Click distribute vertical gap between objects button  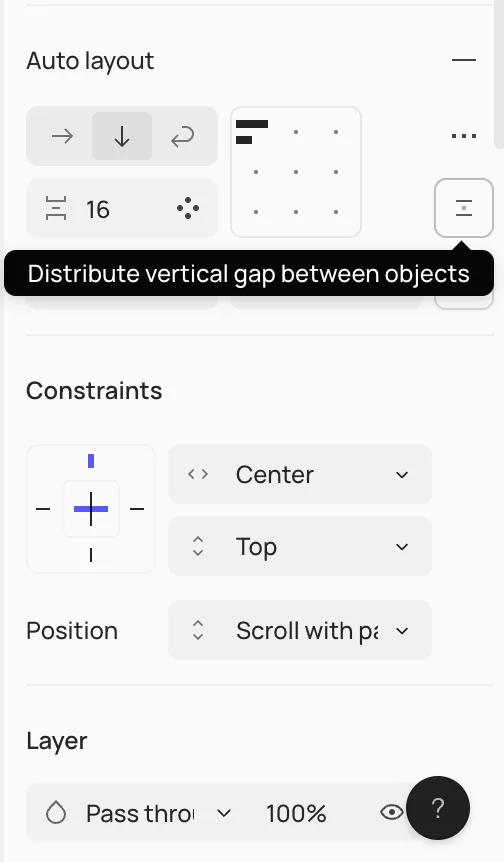[464, 208]
